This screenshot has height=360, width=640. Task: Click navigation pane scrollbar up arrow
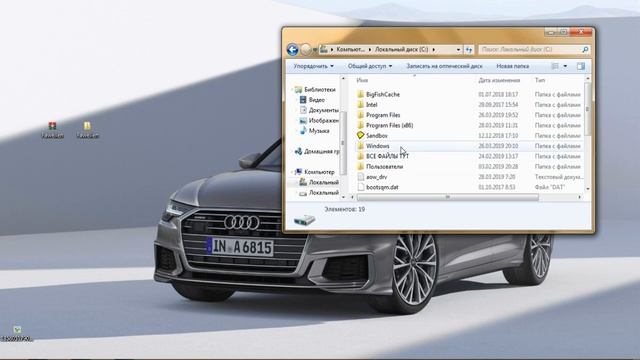pyautogui.click(x=343, y=78)
